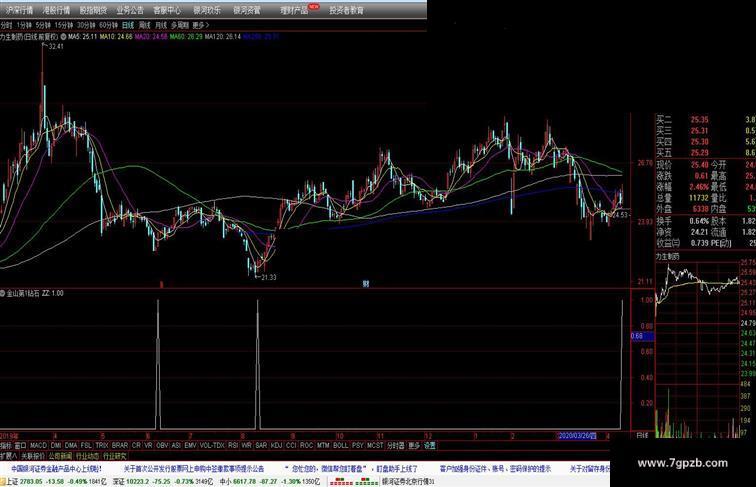Select the MCST indicator
Viewport: 756px width, 487px height.
coord(375,446)
